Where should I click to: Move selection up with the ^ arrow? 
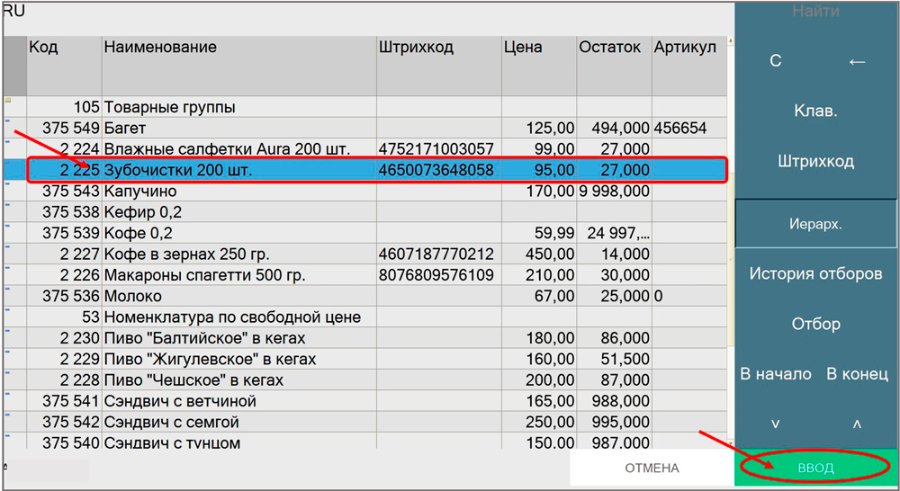coord(857,424)
